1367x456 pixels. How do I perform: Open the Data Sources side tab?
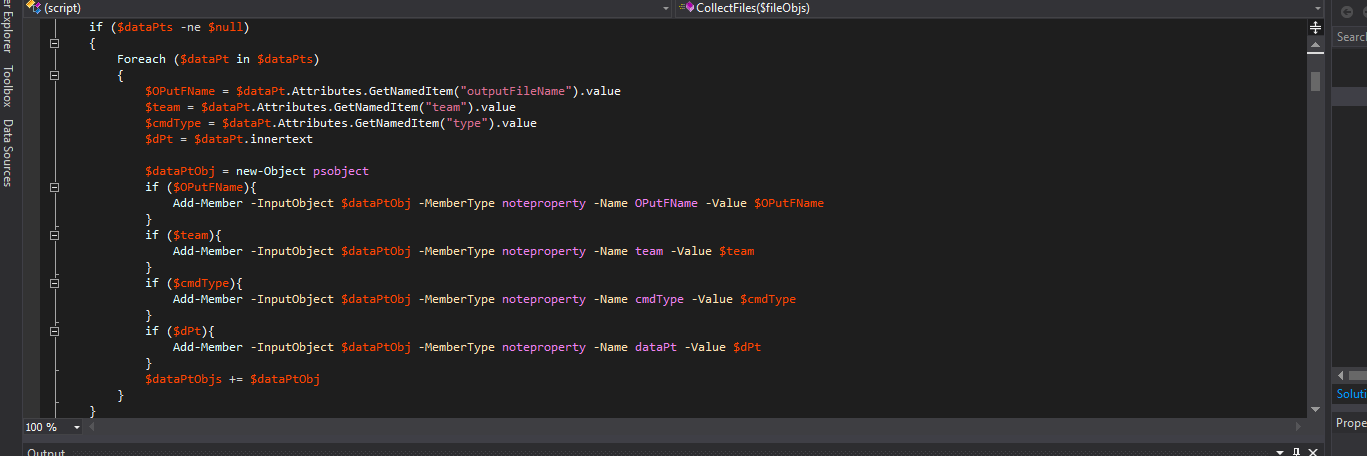[x=7, y=153]
